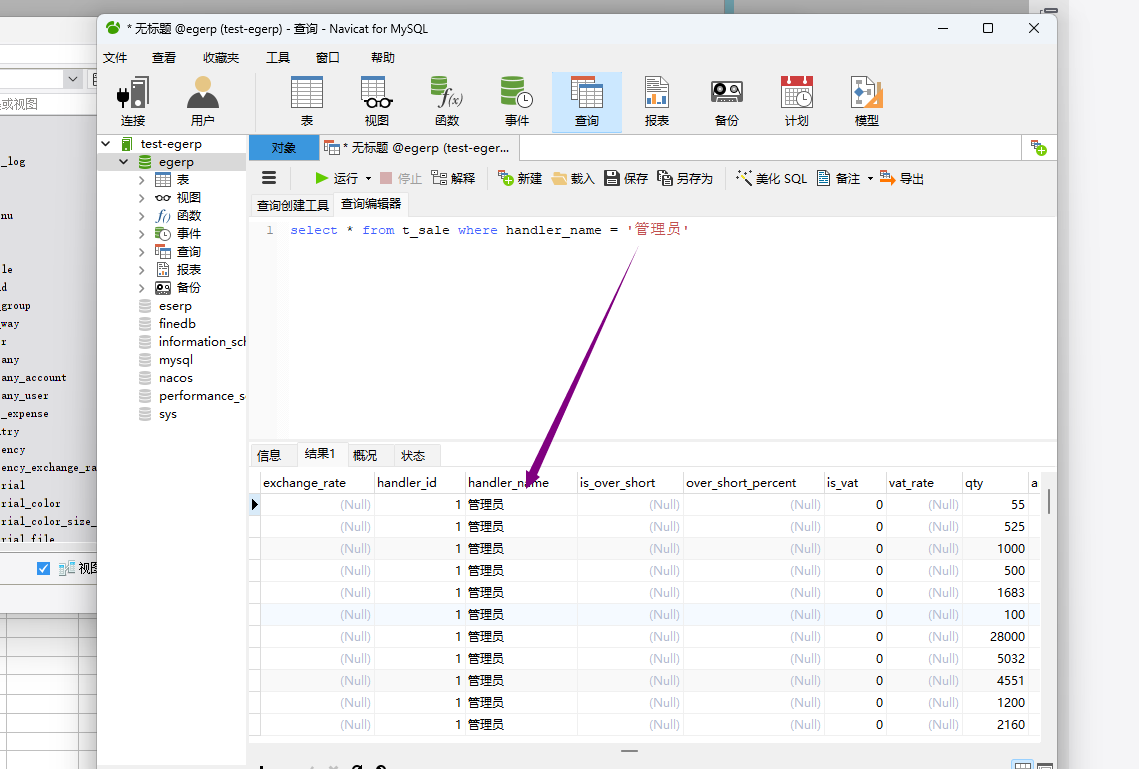Click the handler_name column header
This screenshot has width=1139, height=769.
point(508,483)
